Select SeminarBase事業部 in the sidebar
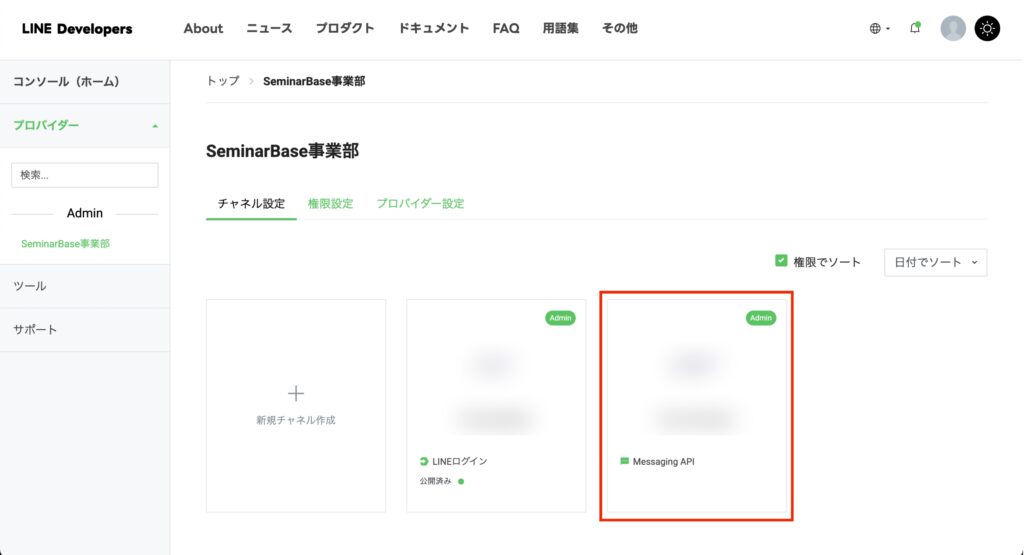Image resolution: width=1024 pixels, height=555 pixels. (x=66, y=243)
